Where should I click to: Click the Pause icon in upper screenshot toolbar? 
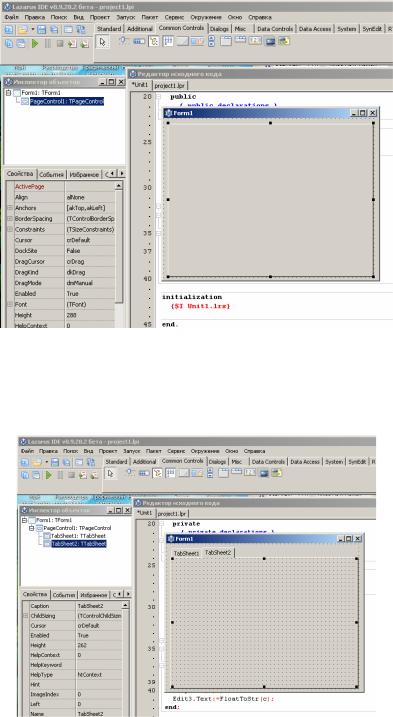coord(48,44)
